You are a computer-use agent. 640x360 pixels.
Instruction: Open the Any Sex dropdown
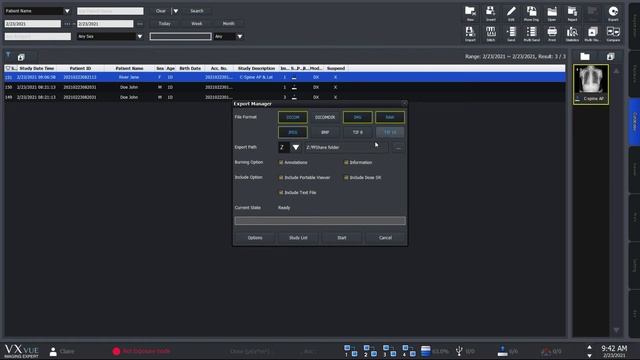point(140,36)
